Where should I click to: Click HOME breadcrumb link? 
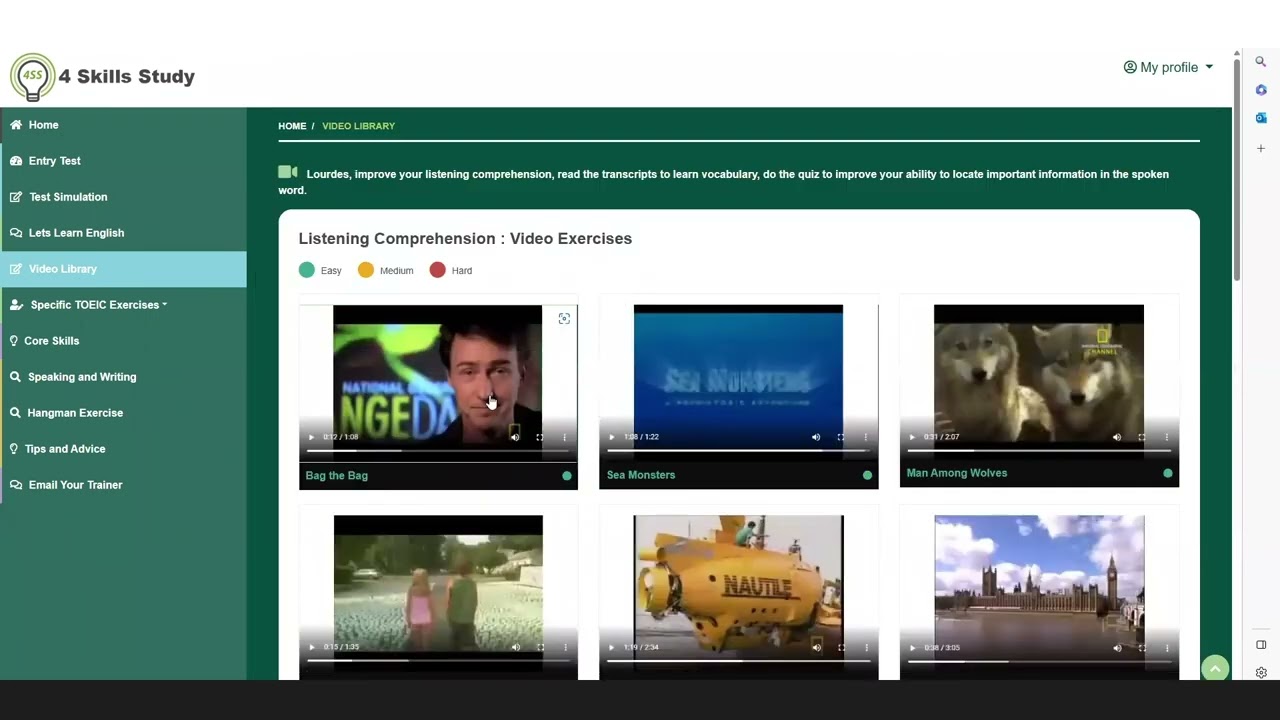tap(292, 126)
